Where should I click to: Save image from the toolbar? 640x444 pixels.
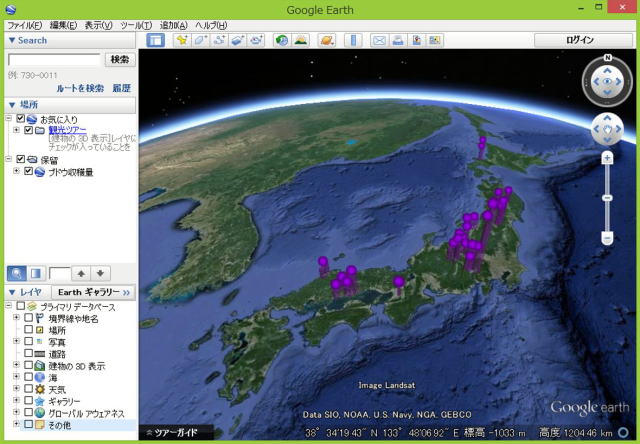417,40
